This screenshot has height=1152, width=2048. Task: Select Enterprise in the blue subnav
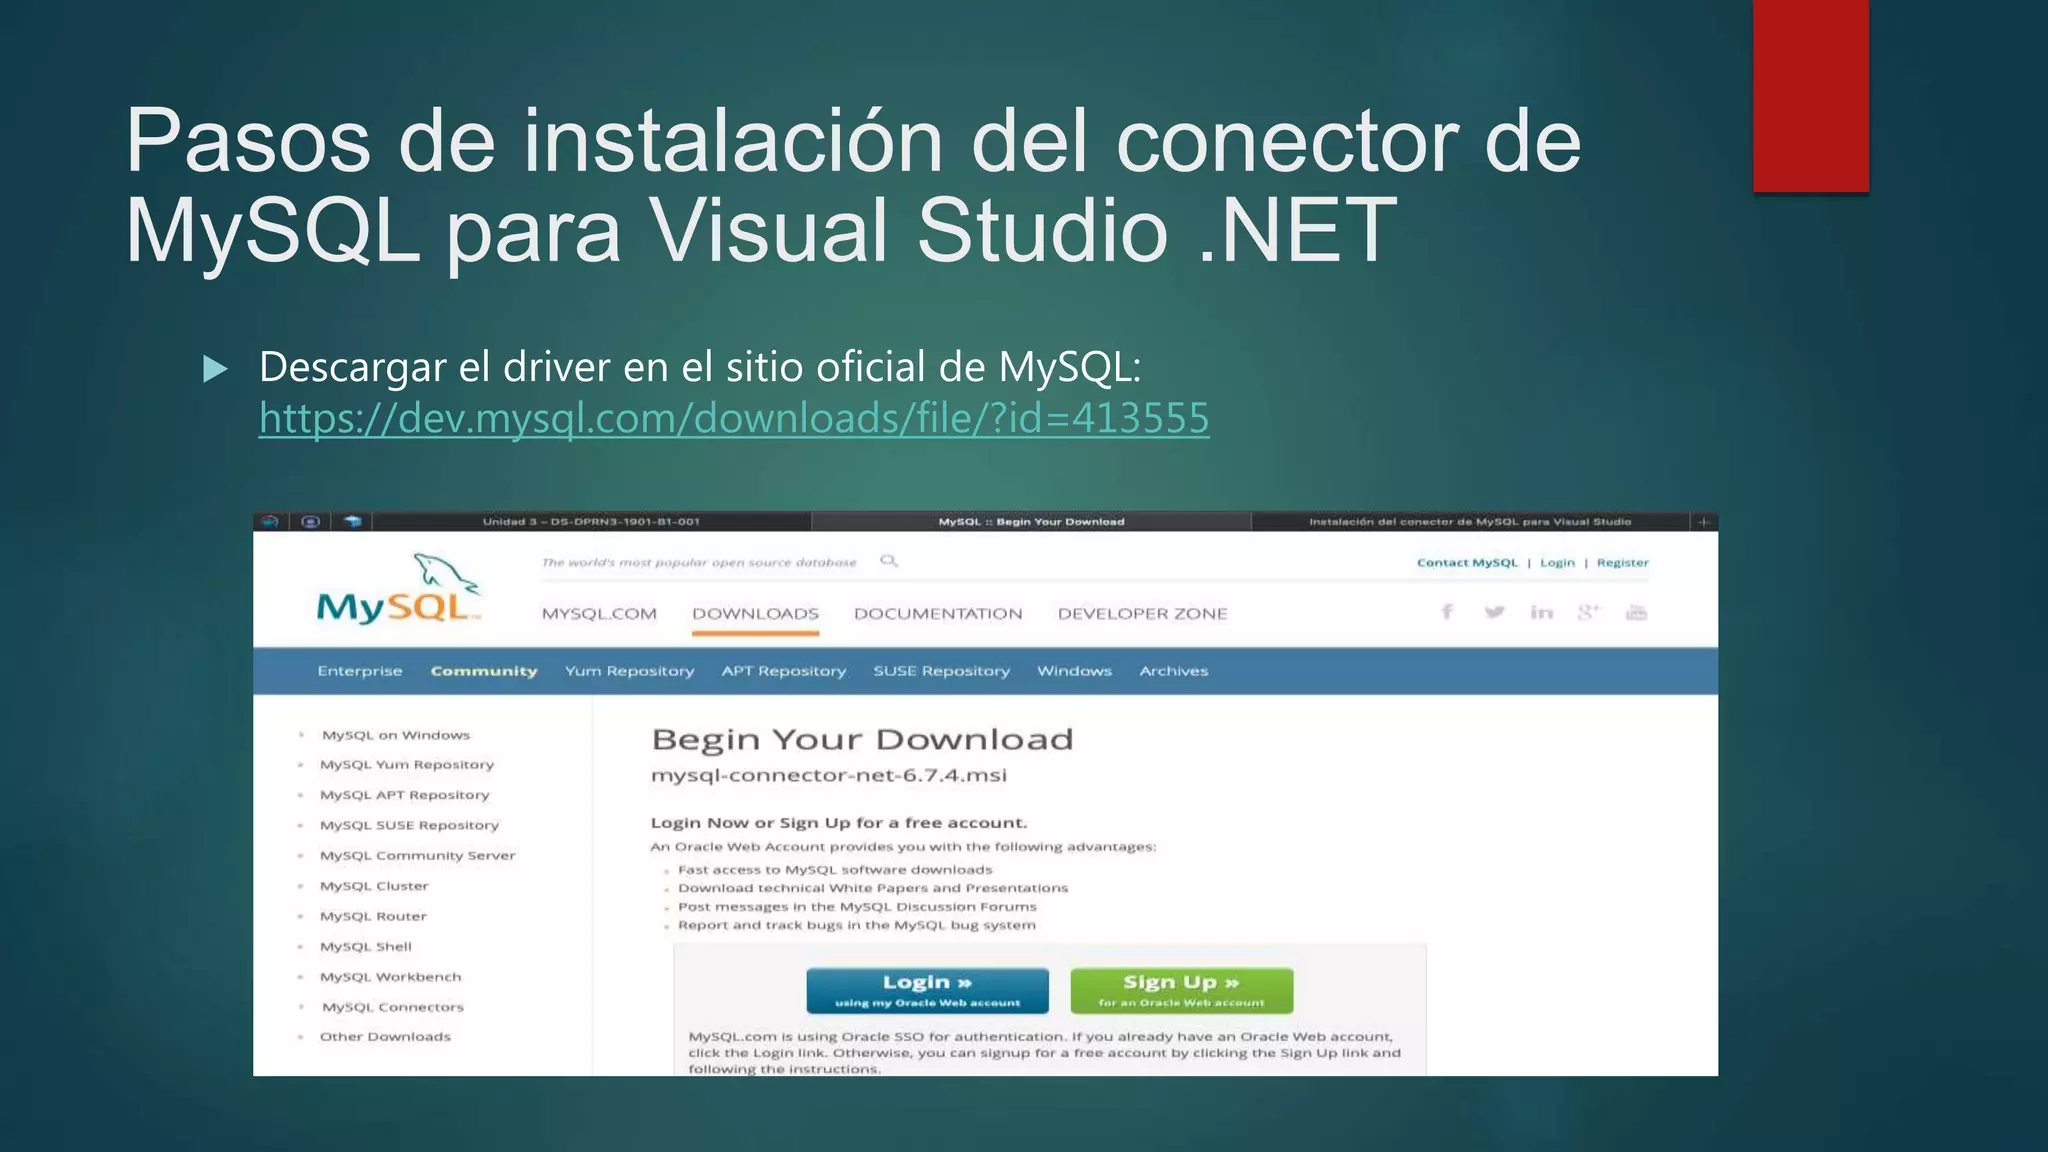360,671
